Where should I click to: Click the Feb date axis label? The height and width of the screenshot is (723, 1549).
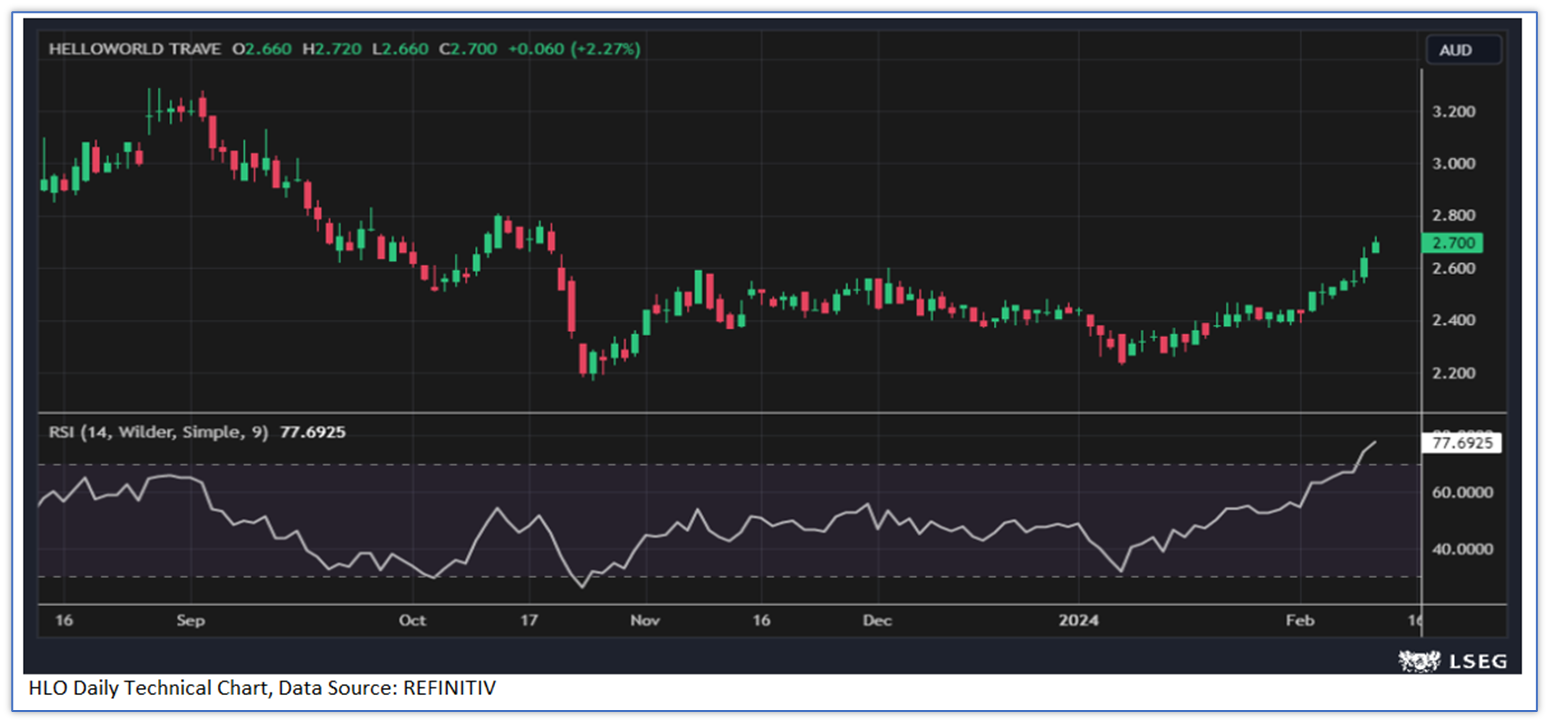click(x=1299, y=620)
